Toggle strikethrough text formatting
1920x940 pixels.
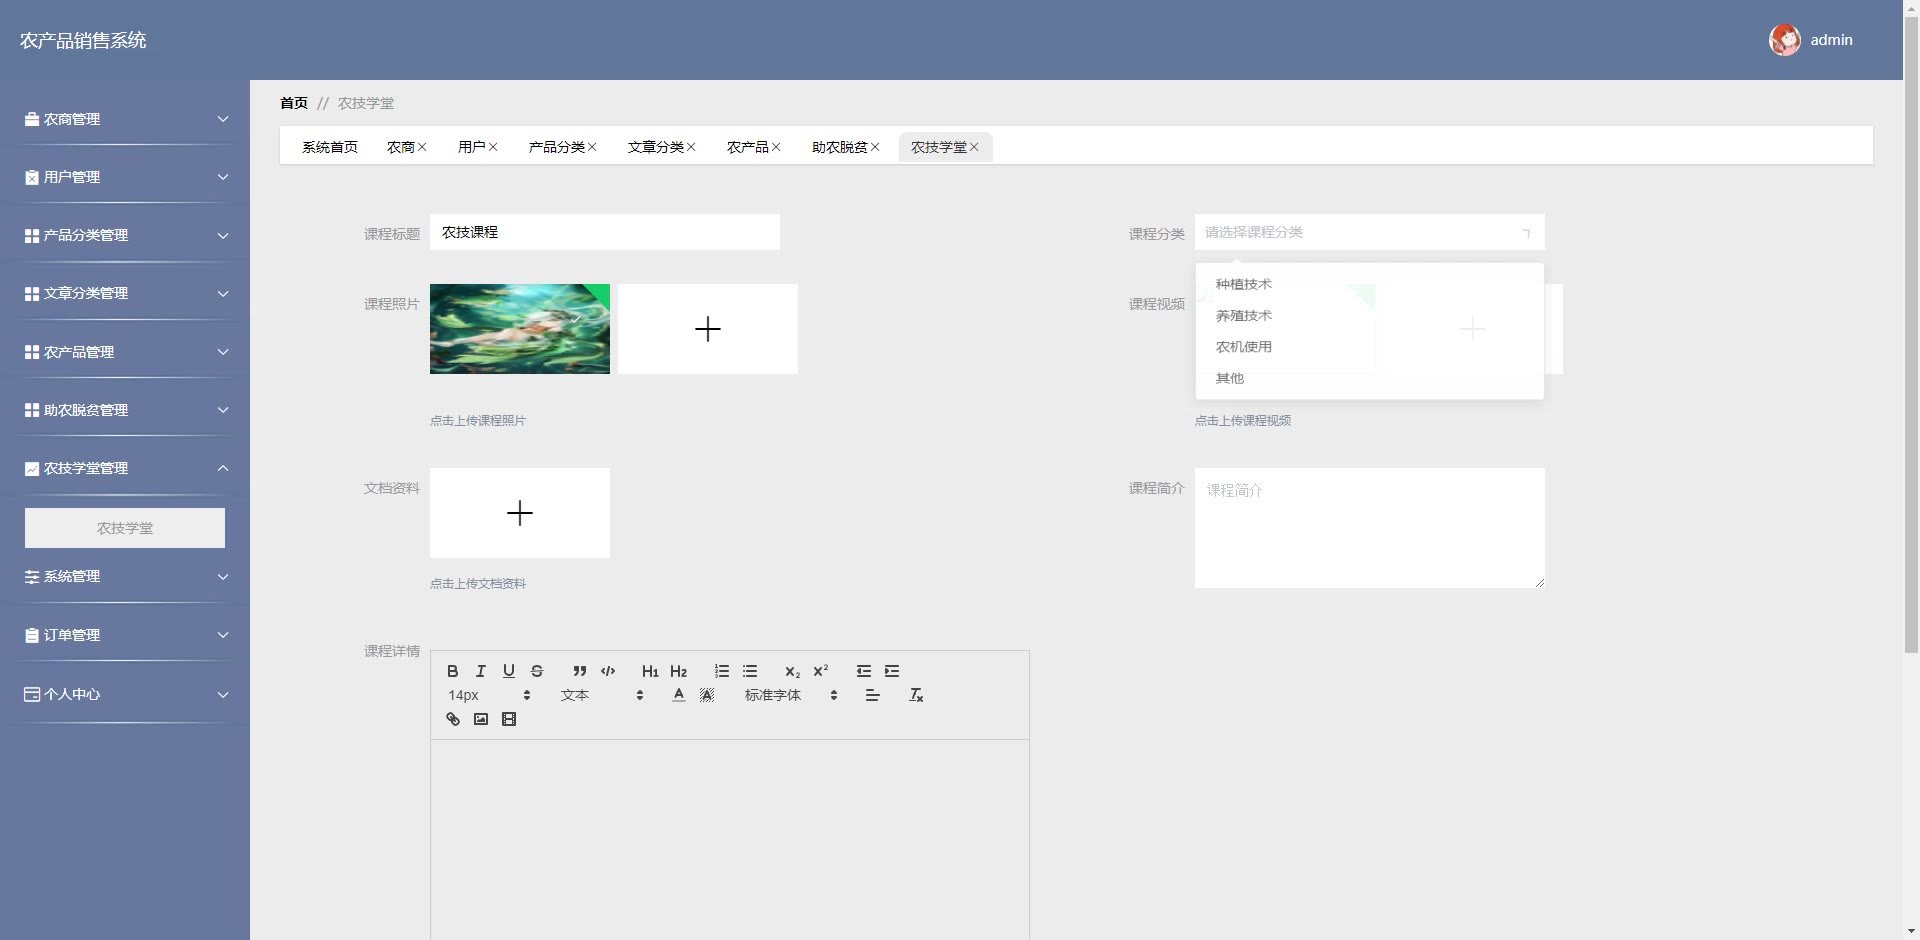tap(537, 671)
